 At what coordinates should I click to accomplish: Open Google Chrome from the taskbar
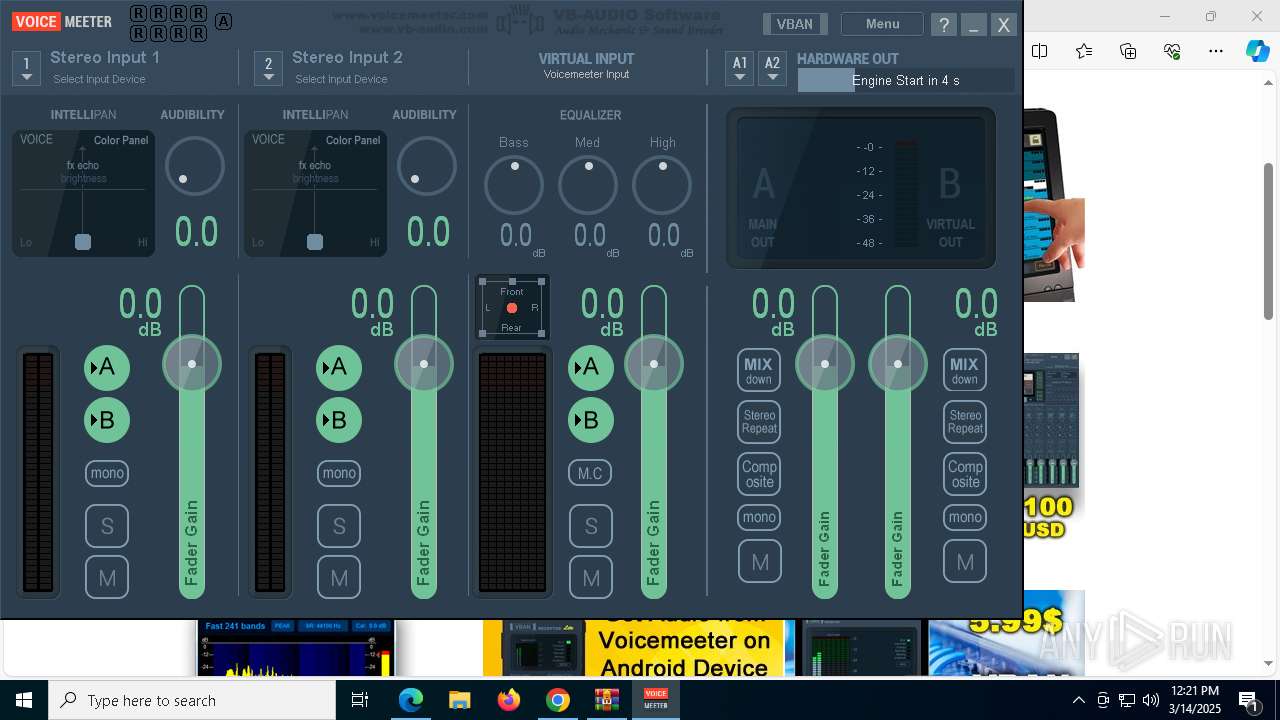[x=558, y=700]
